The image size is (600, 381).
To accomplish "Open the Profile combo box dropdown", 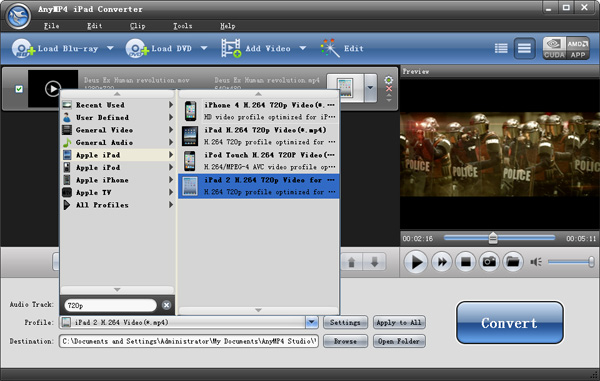I will tap(312, 322).
